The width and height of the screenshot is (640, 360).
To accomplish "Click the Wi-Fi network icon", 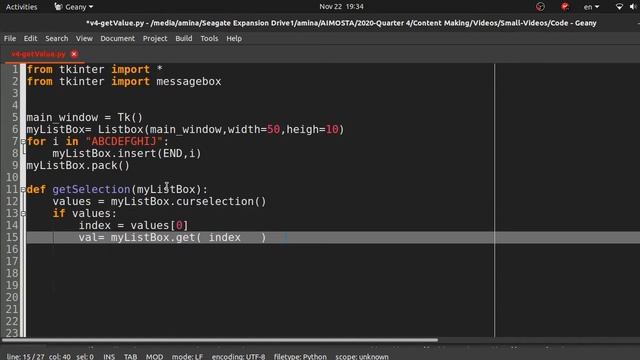I will tap(619, 7).
